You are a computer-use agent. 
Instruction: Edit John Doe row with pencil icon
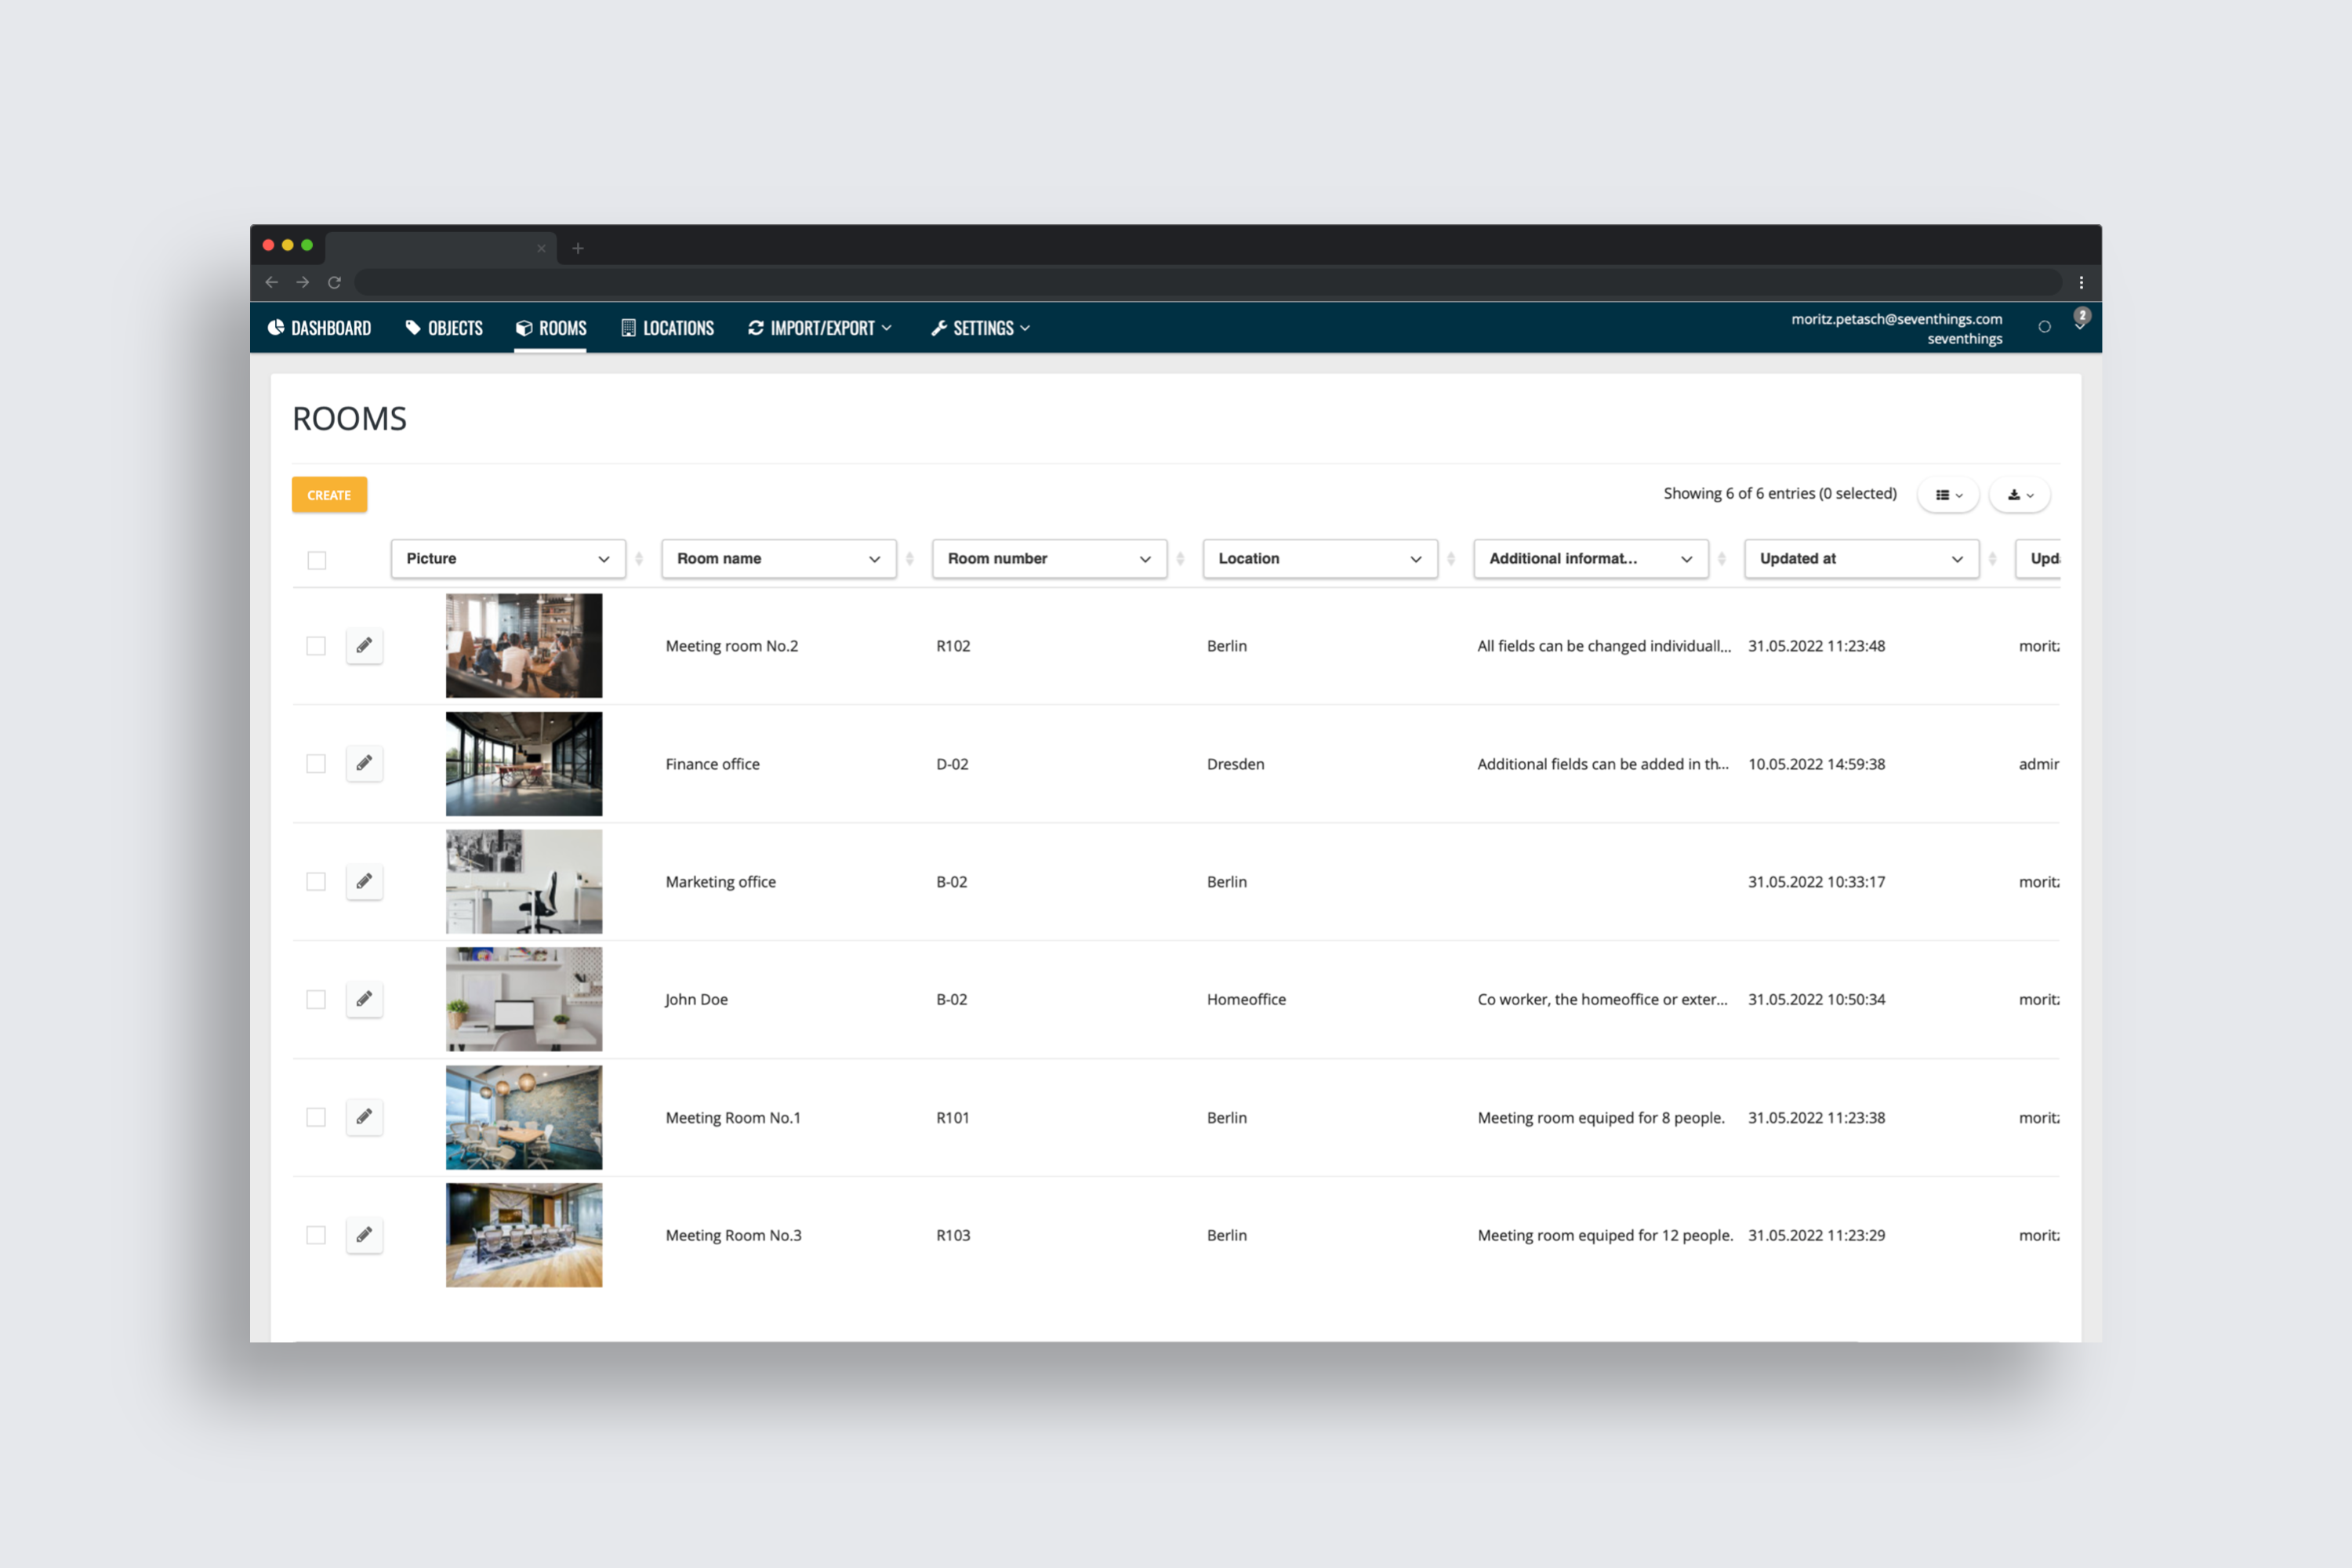364,999
